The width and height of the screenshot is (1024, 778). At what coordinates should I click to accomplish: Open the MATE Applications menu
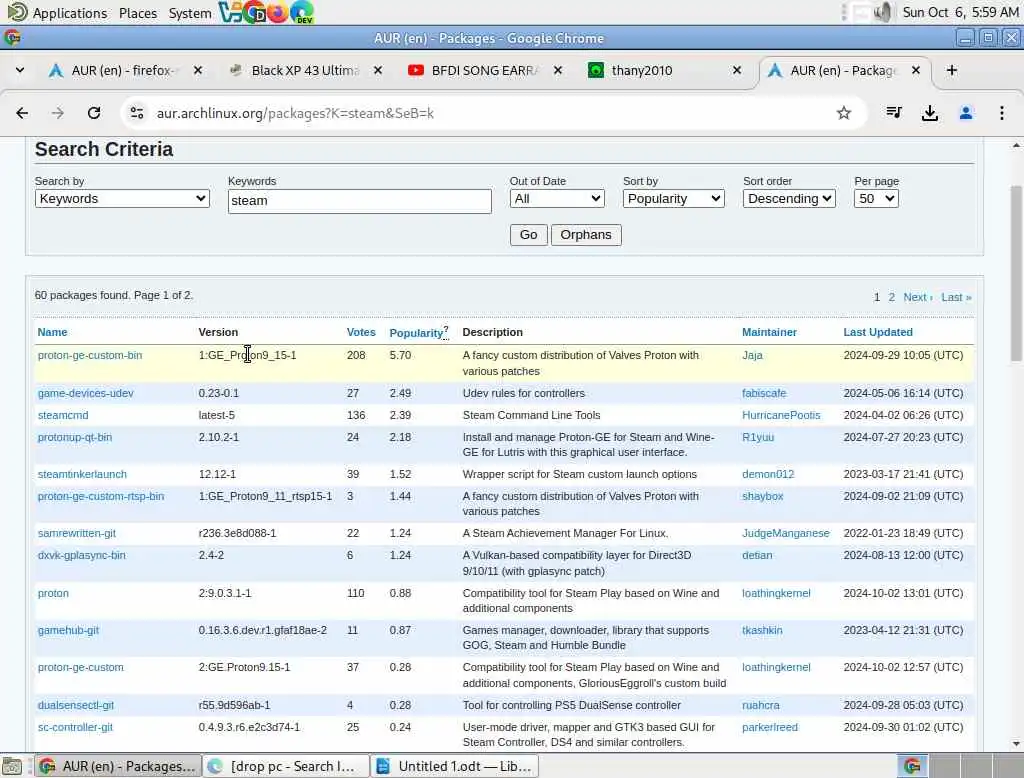click(57, 12)
